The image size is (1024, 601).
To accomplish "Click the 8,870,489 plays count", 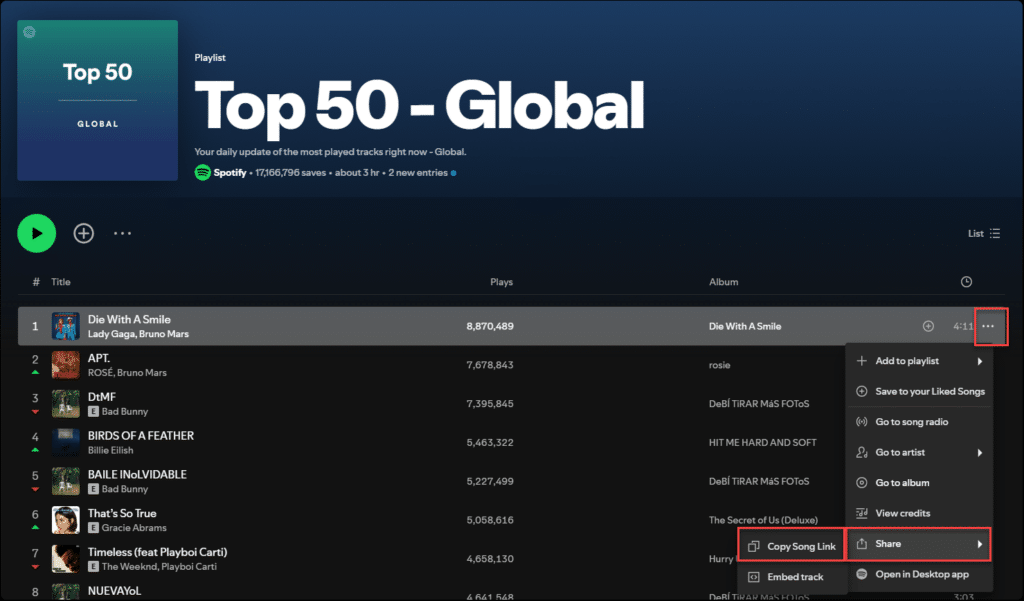I will pyautogui.click(x=490, y=326).
